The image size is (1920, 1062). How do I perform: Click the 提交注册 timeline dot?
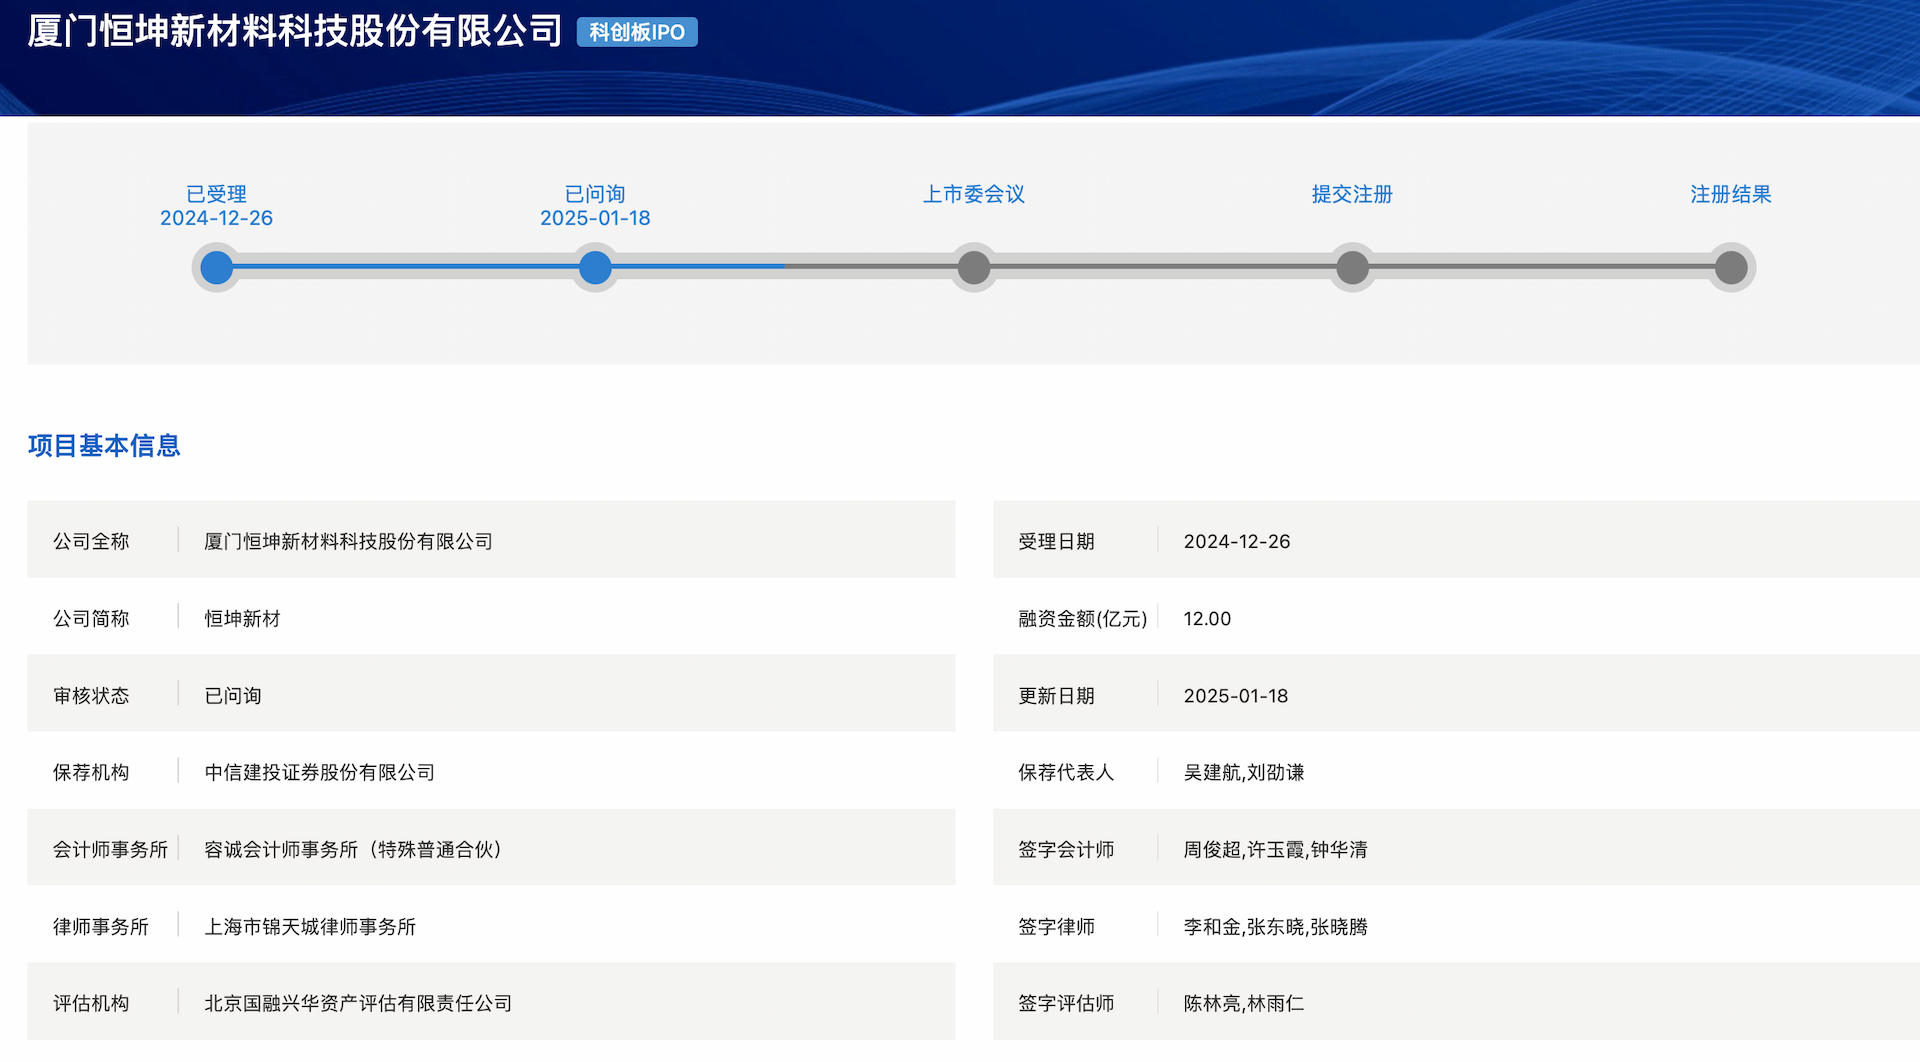1352,268
